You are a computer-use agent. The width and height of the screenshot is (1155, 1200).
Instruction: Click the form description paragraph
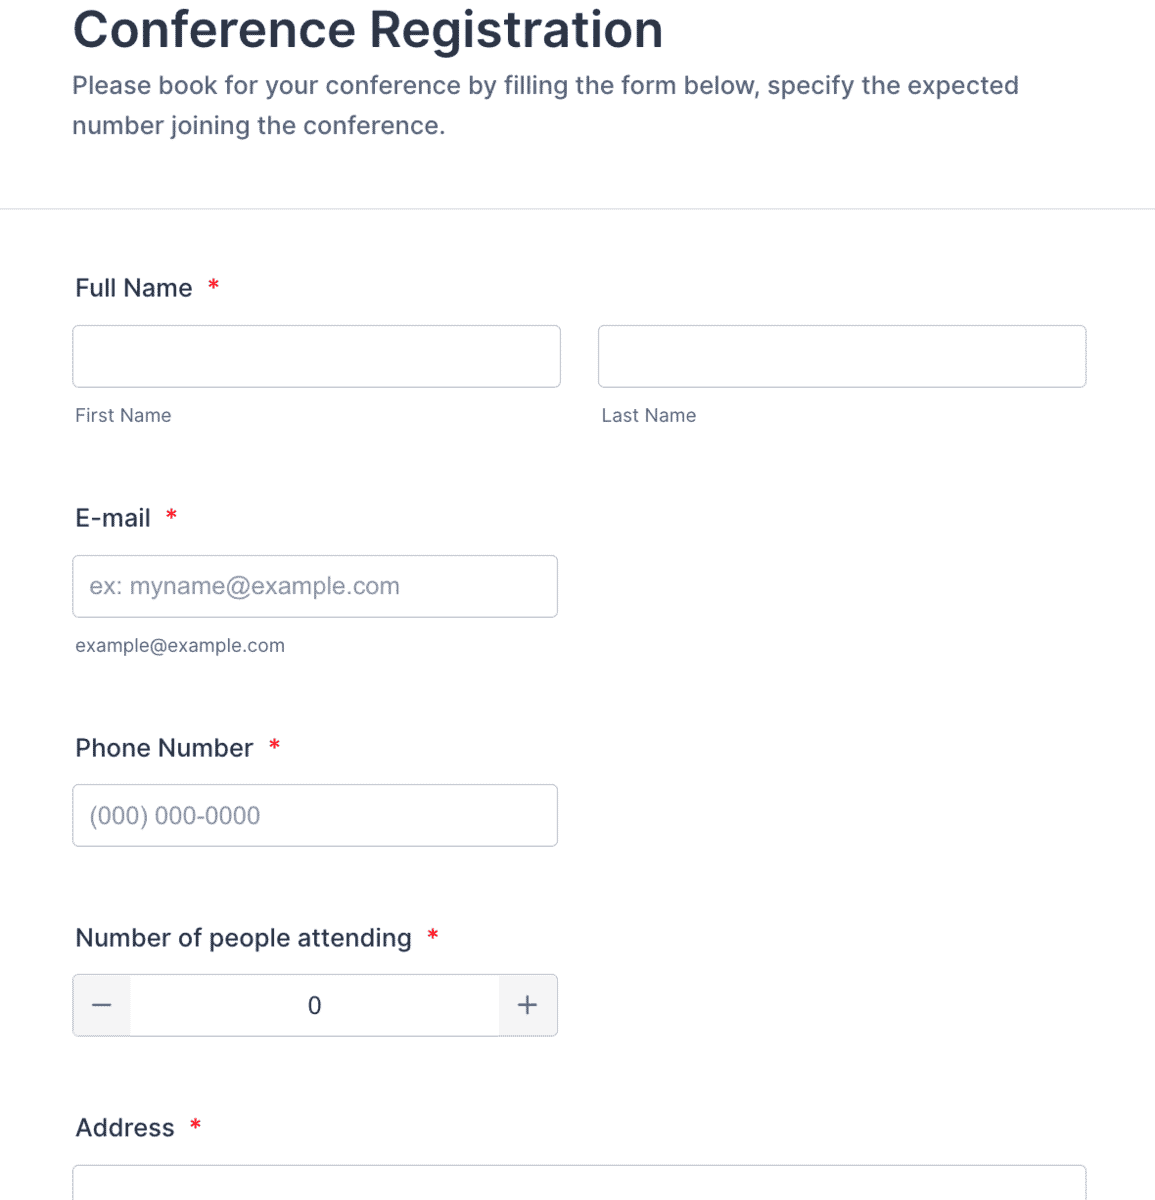click(545, 105)
